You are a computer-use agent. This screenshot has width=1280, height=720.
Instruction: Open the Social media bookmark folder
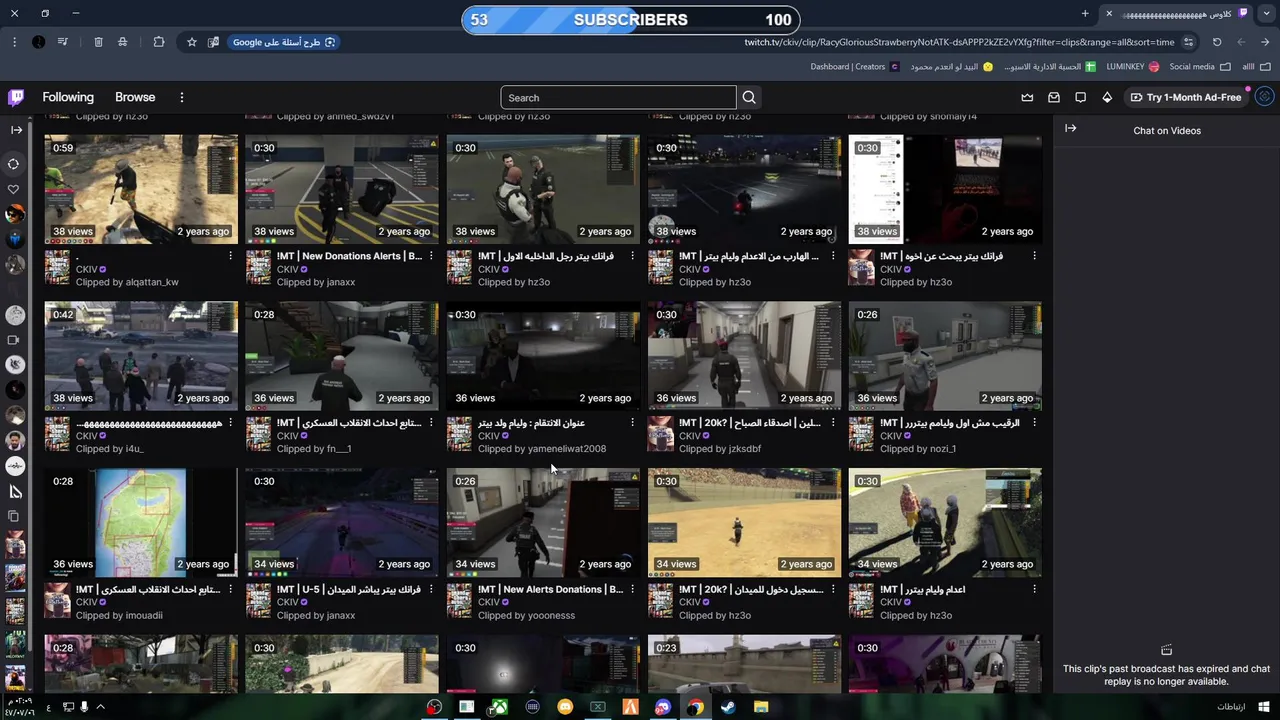point(1198,67)
